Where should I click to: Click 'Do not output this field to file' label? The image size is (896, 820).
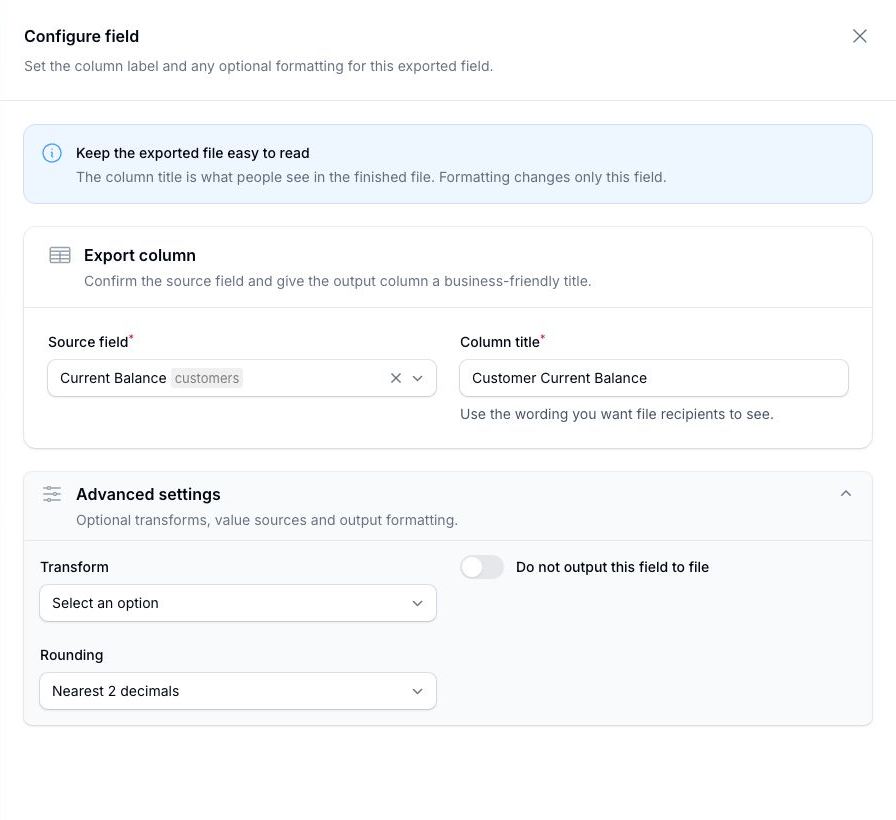(x=612, y=567)
